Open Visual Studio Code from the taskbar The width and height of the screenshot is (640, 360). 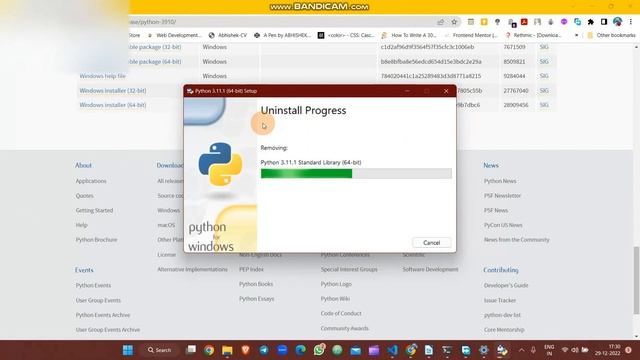(x=392, y=350)
